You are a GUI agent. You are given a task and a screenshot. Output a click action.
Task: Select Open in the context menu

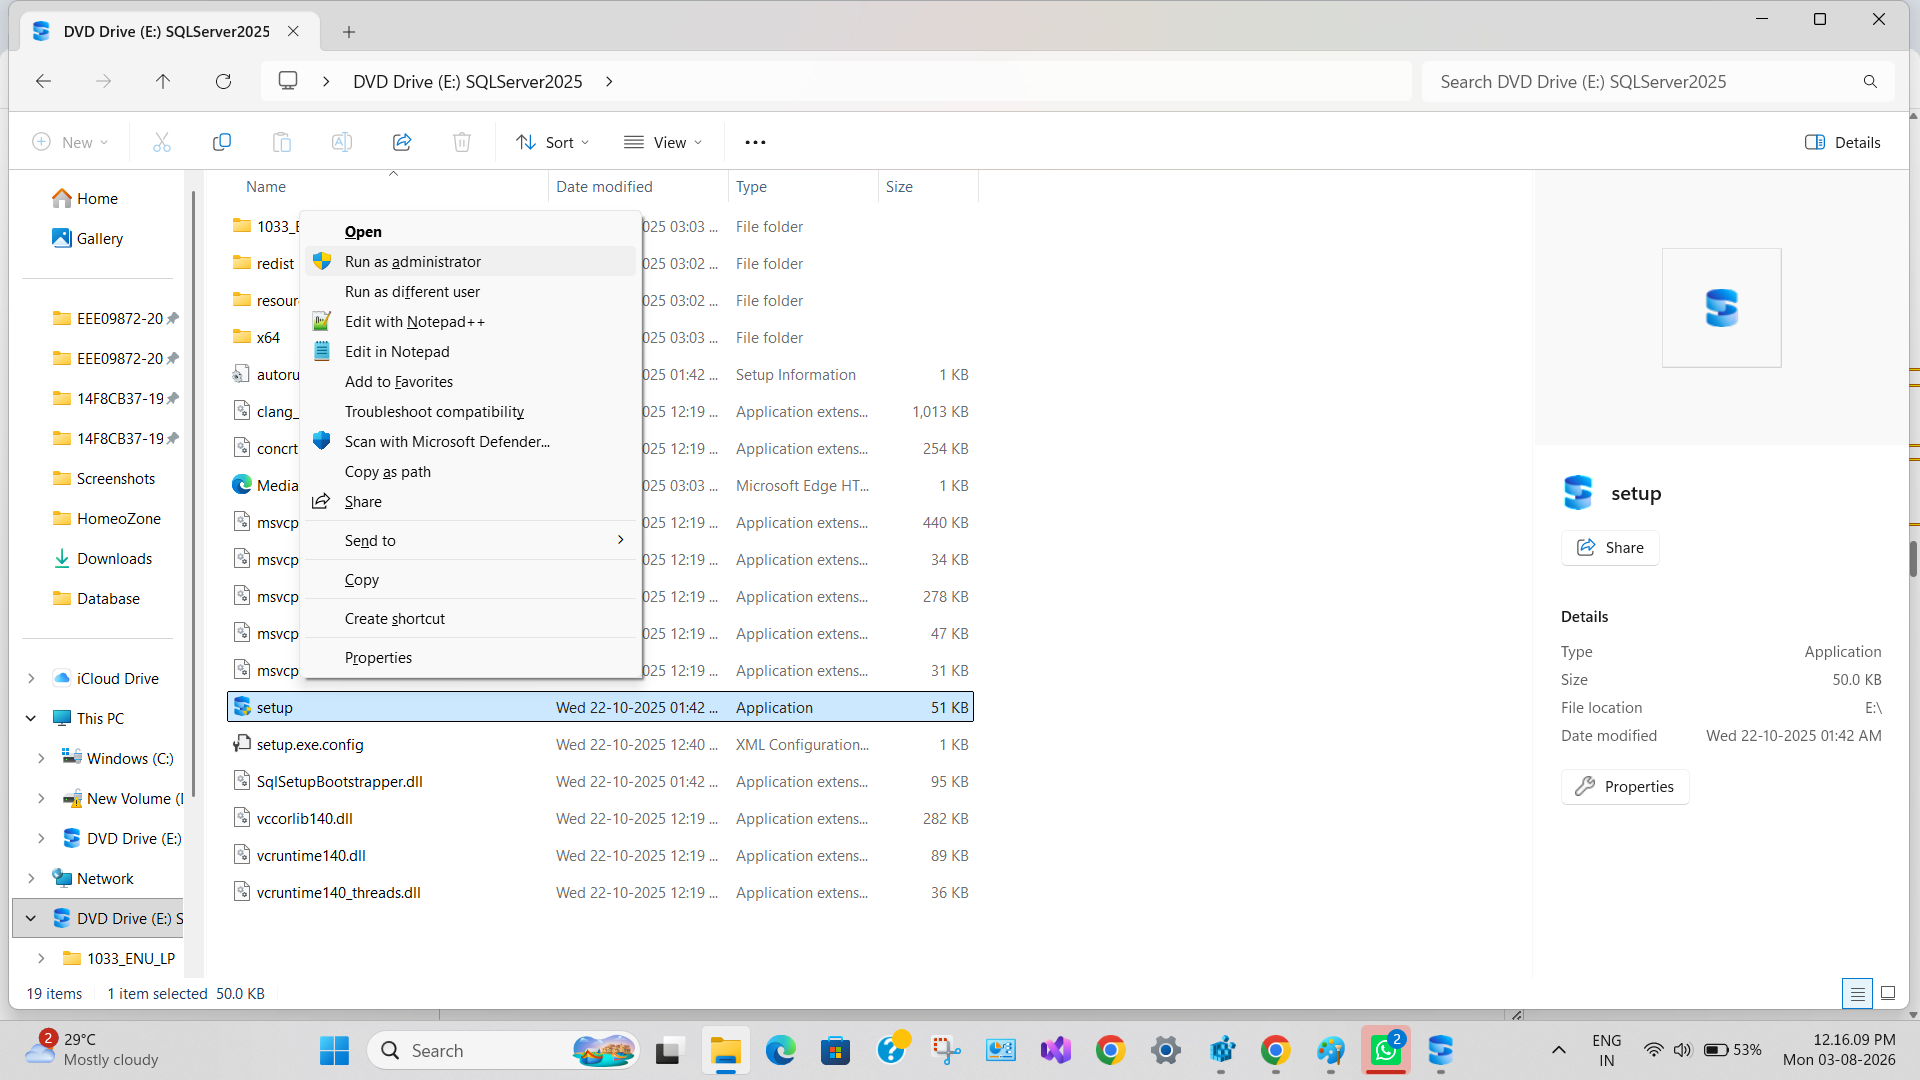[471, 231]
